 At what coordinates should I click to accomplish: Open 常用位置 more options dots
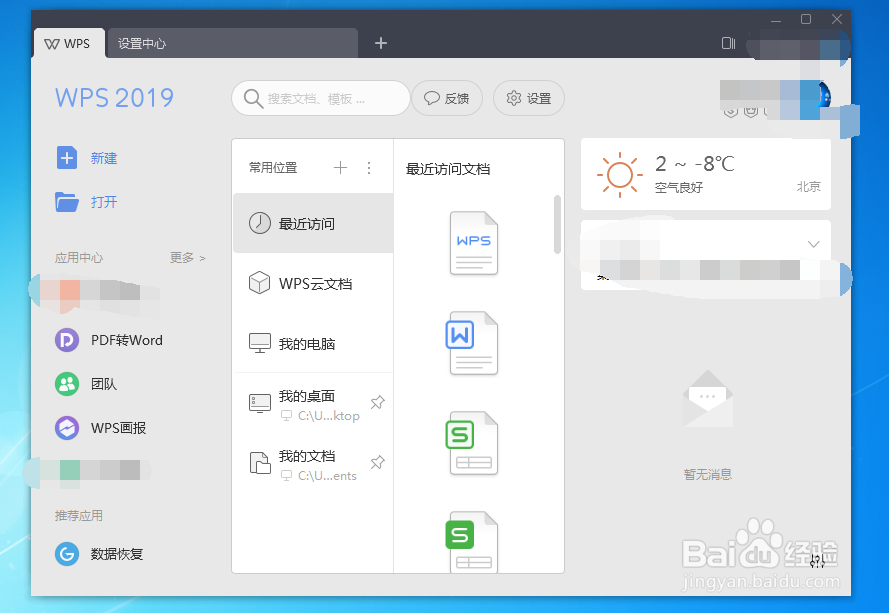pos(369,167)
